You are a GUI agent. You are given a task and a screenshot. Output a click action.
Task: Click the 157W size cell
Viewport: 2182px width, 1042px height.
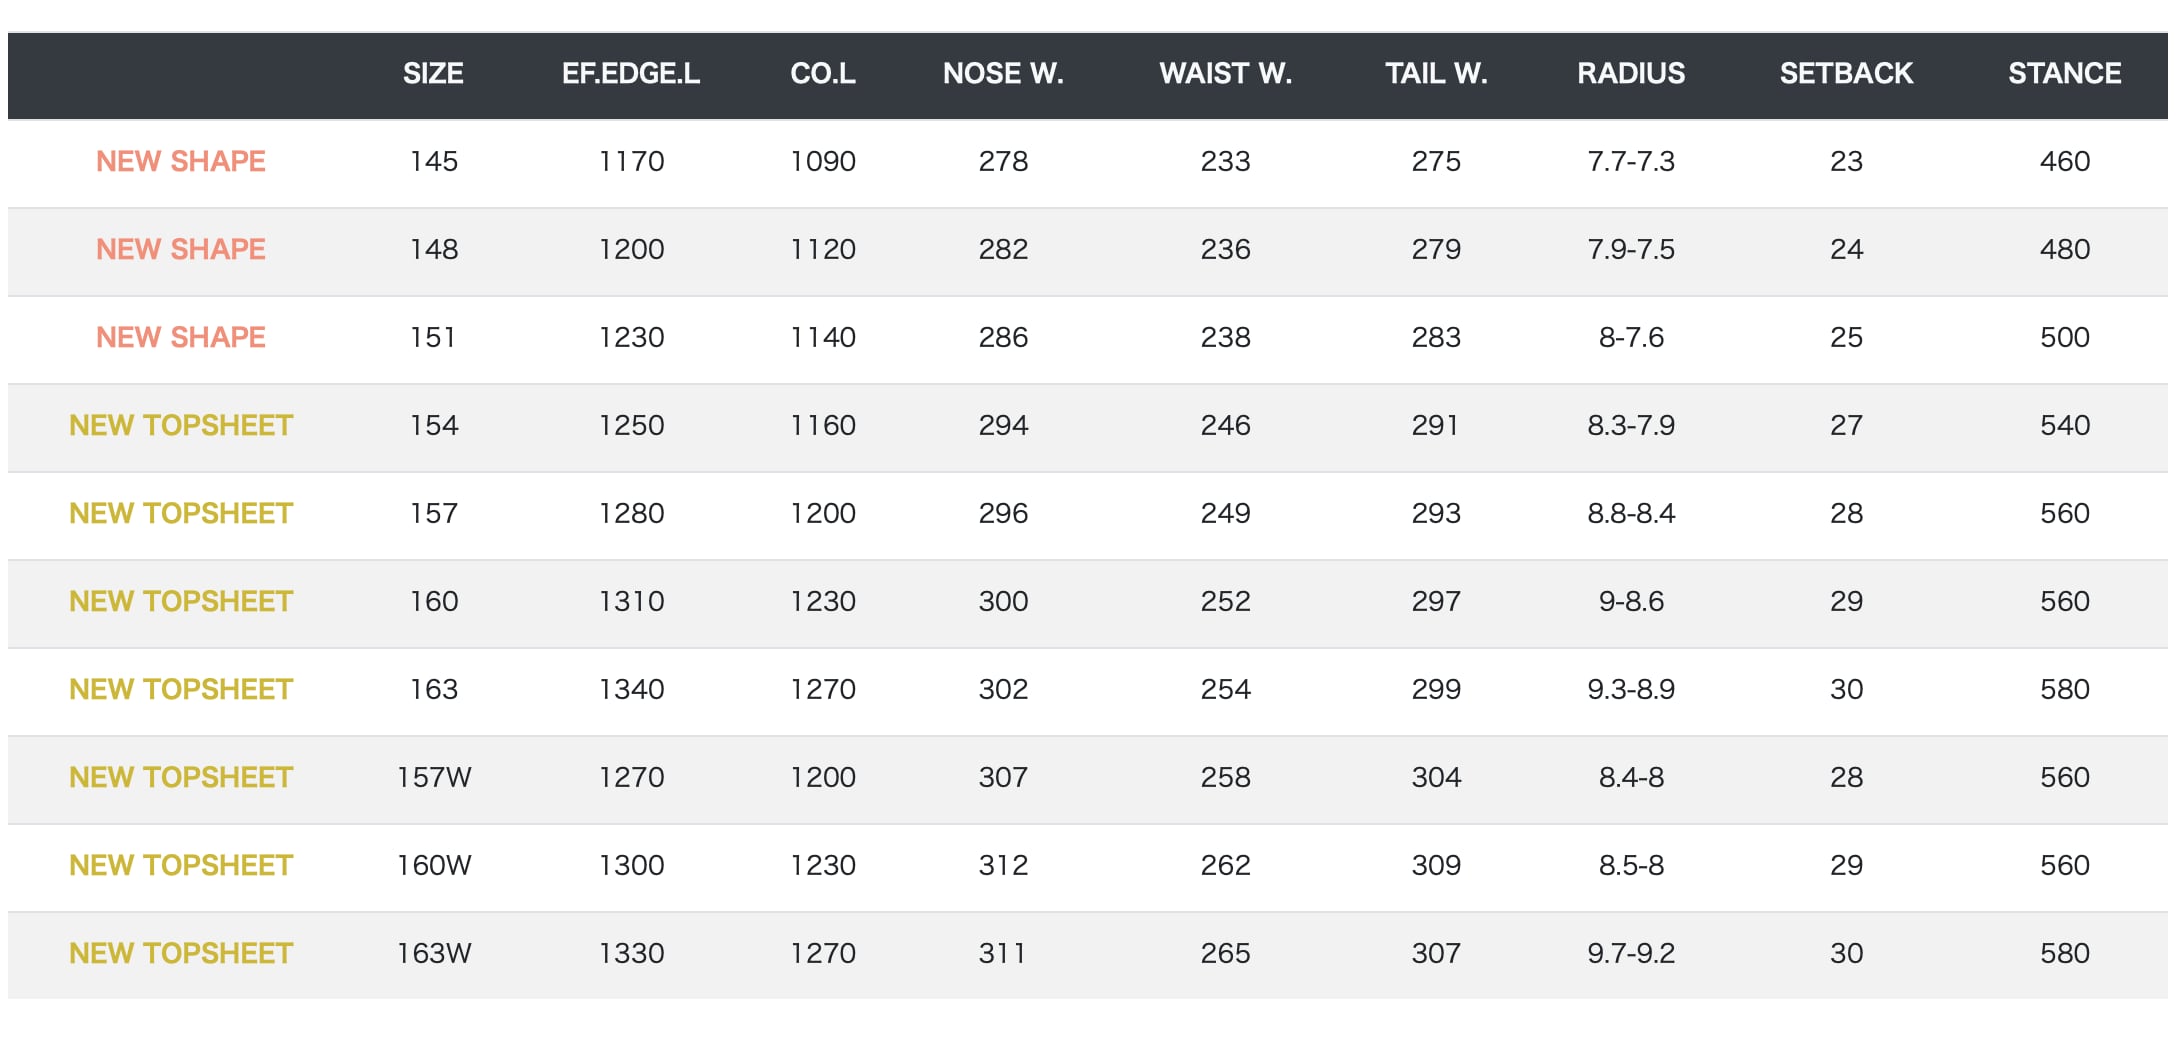click(434, 778)
